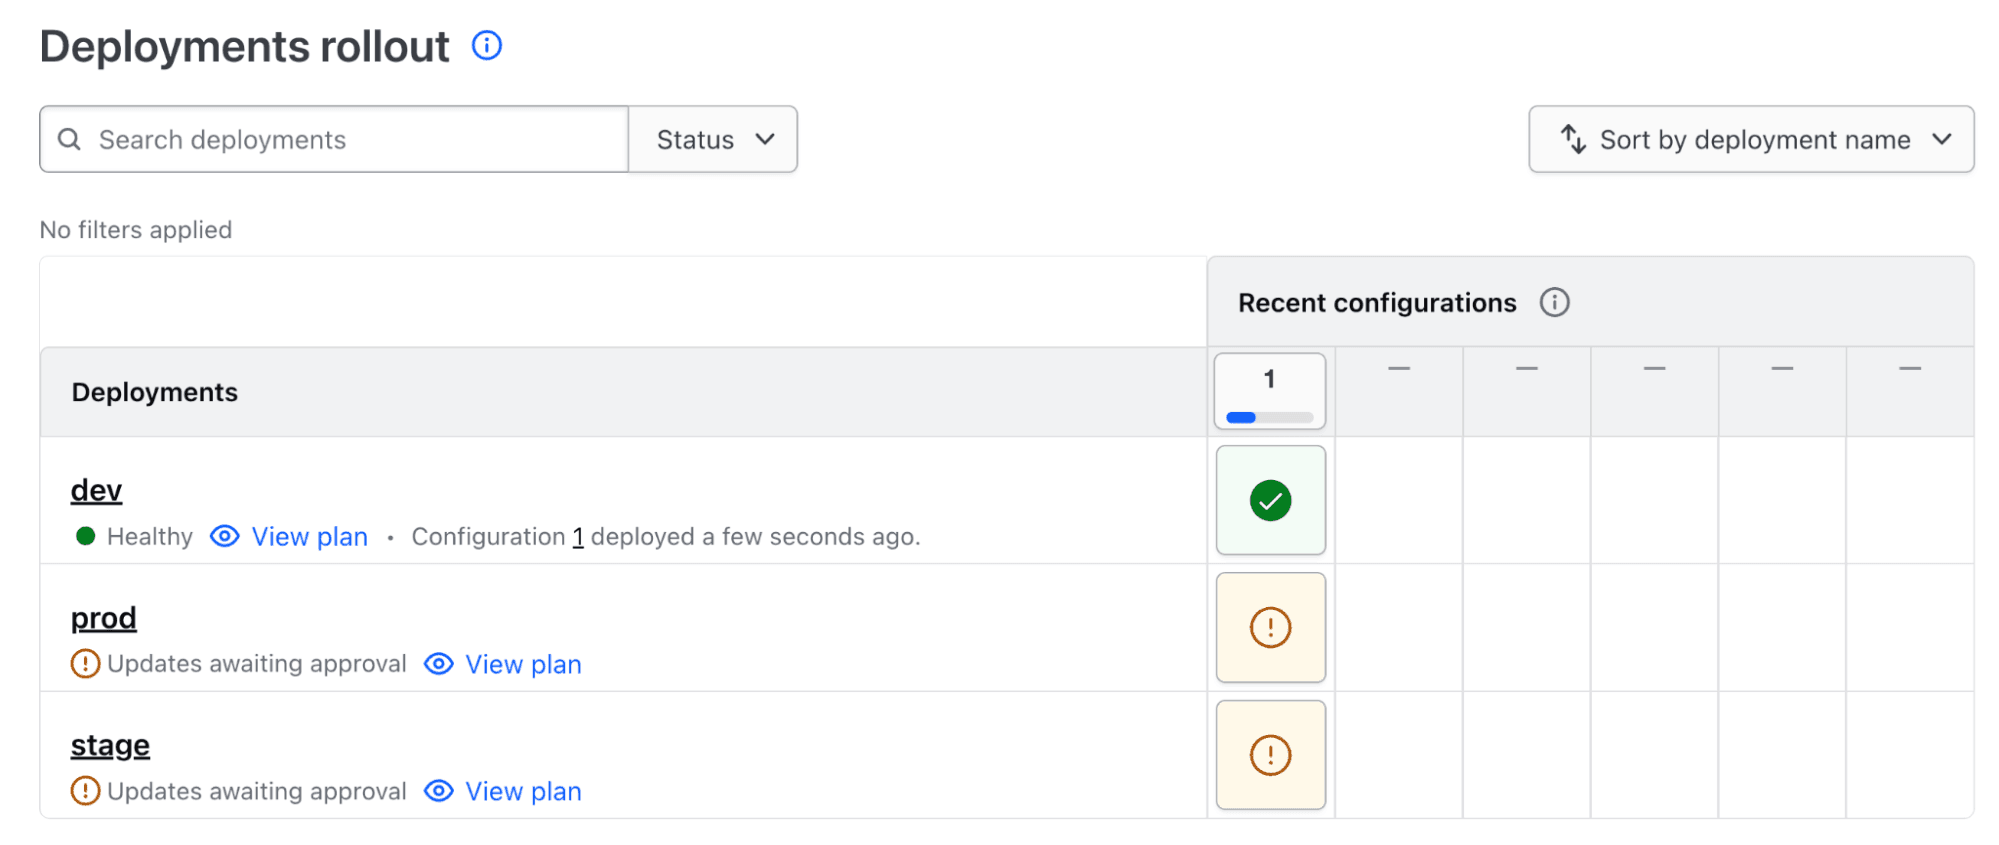Open the Sort by deployment name dropdown
1999x845 pixels.
[x=1751, y=139]
